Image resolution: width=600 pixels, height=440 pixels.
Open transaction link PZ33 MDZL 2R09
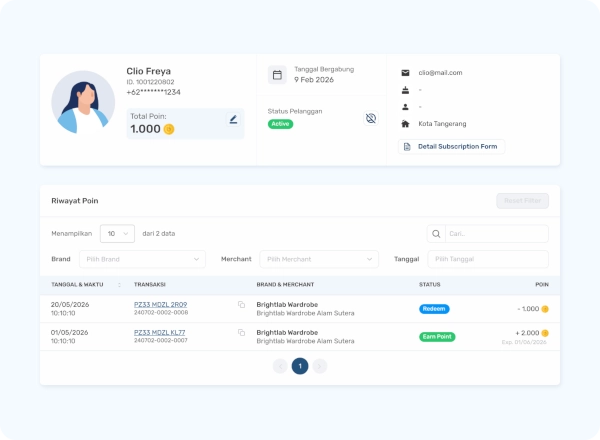160,305
